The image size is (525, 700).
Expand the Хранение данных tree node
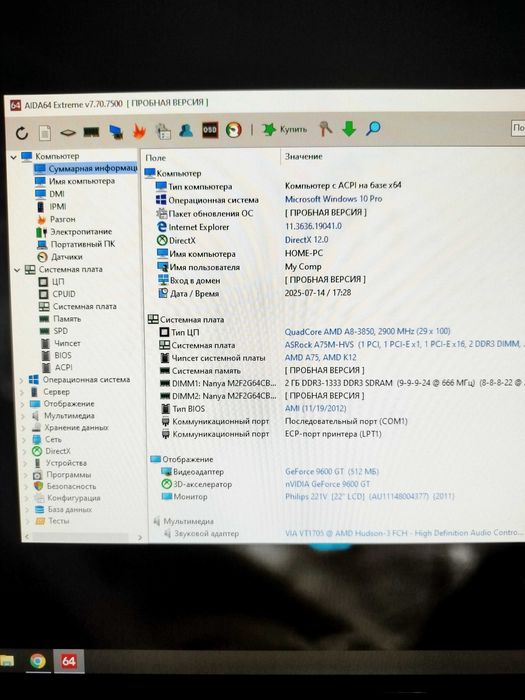(23, 428)
